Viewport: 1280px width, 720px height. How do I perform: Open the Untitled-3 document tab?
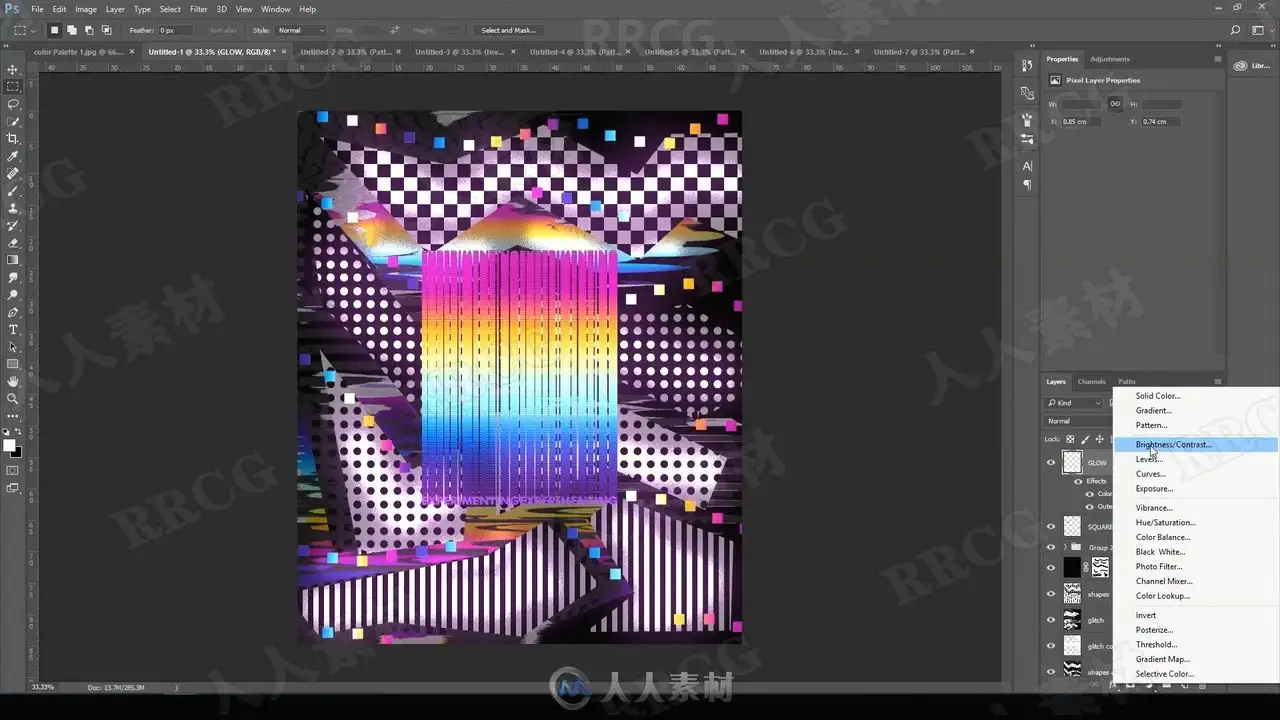[458, 51]
